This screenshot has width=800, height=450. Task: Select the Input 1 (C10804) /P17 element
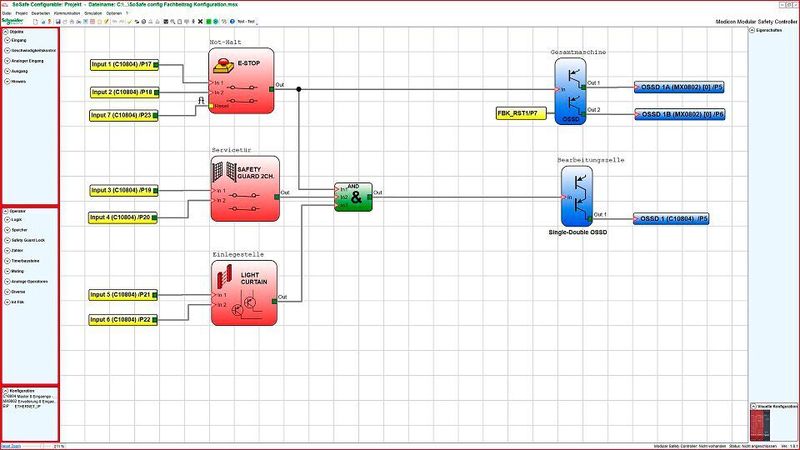point(124,65)
